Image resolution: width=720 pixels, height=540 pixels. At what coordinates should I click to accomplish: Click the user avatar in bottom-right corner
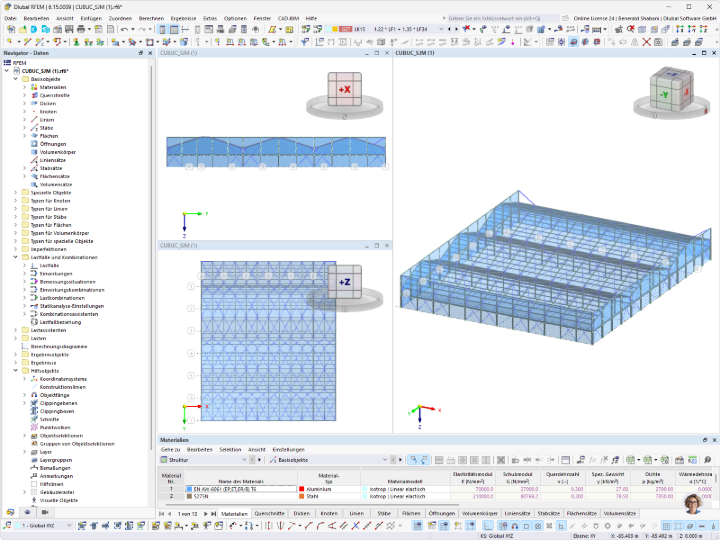[693, 504]
